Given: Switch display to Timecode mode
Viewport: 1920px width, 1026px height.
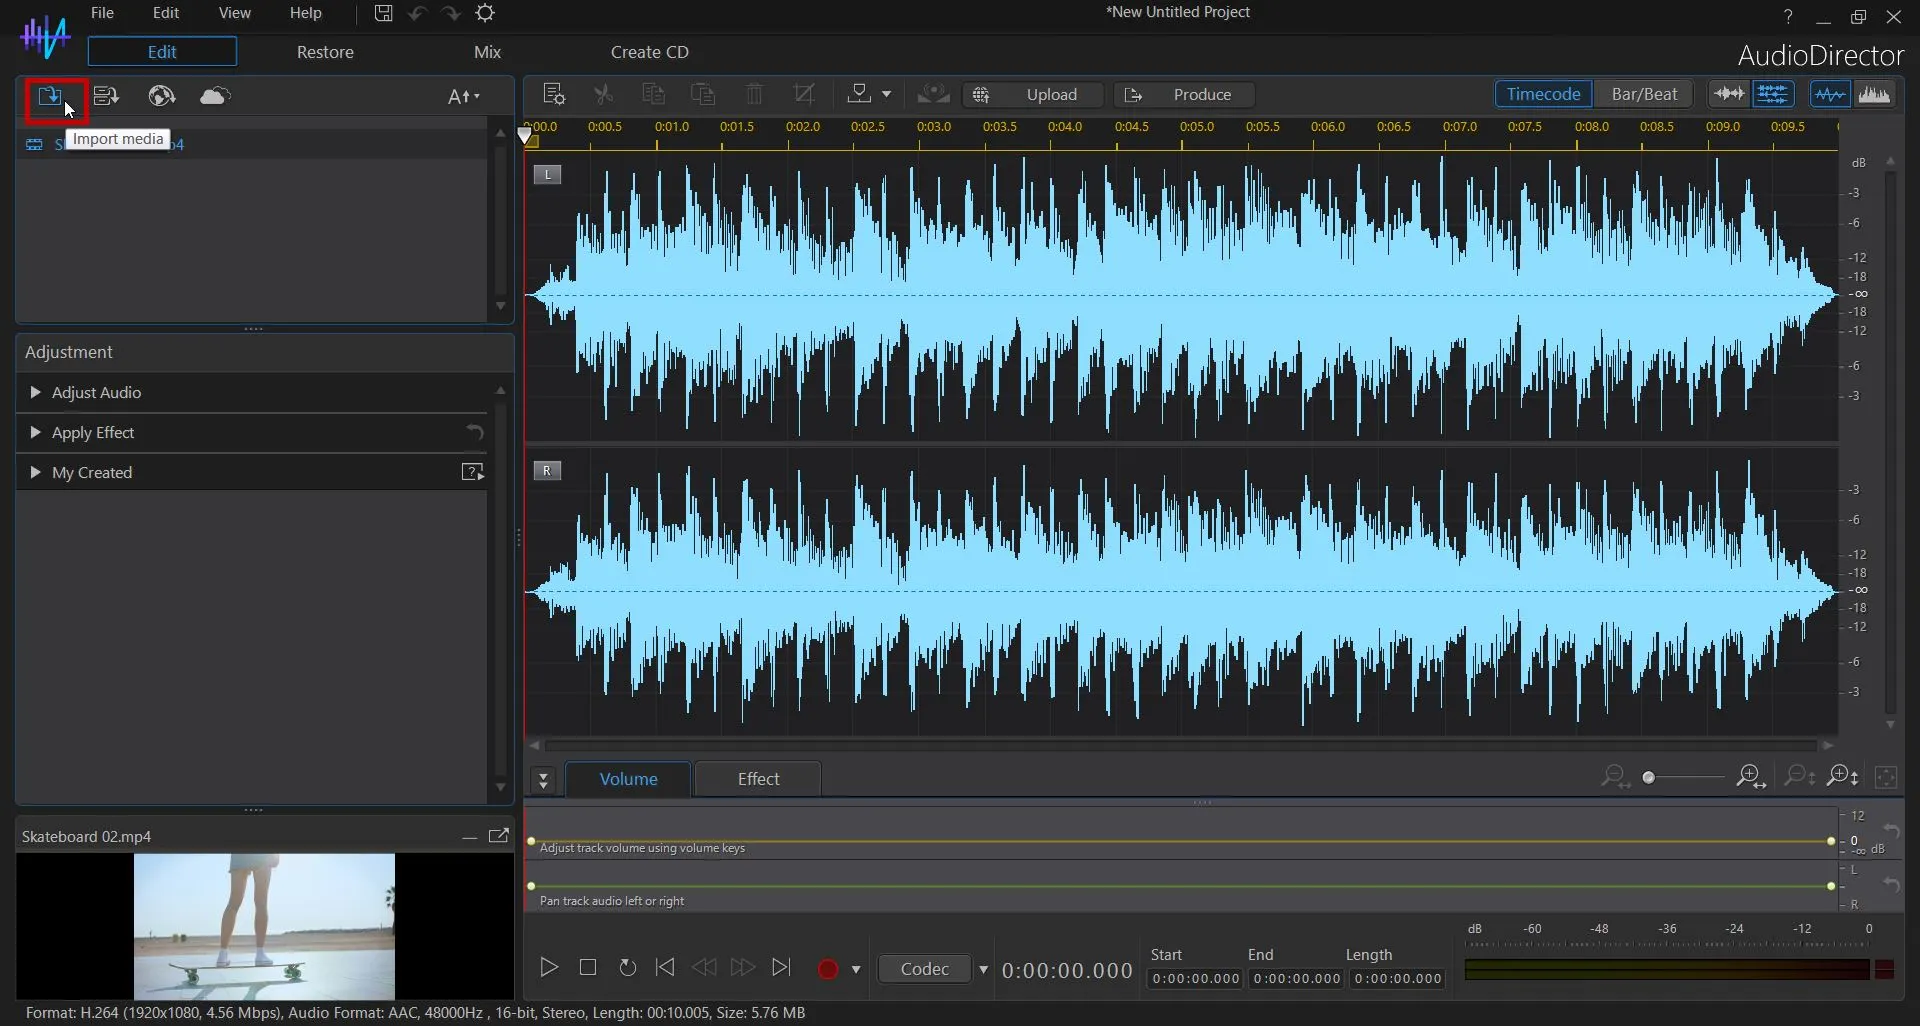Looking at the screenshot, I should click(x=1542, y=93).
